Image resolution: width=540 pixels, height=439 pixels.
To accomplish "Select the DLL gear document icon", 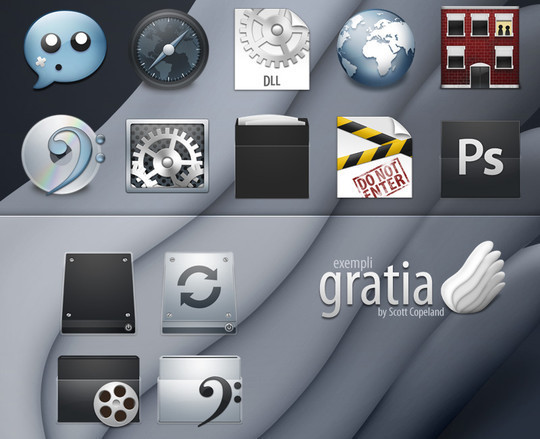I will (x=272, y=49).
